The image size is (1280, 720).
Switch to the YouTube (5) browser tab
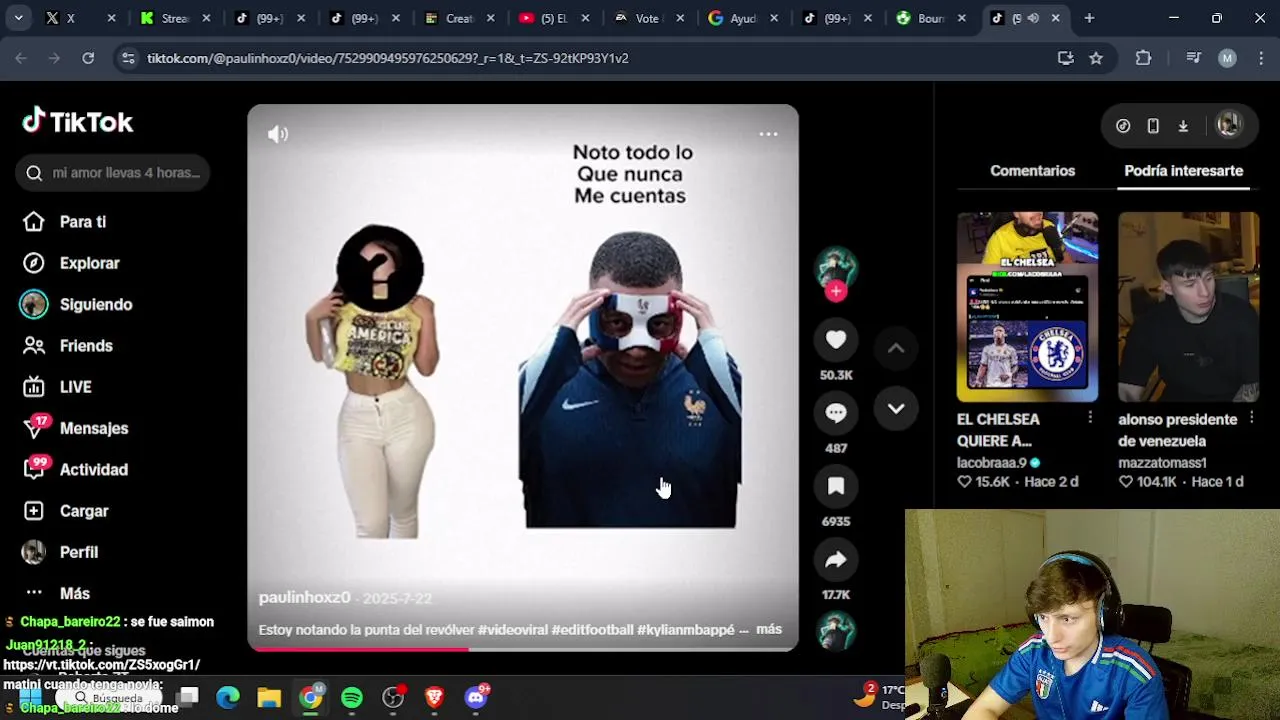[x=553, y=18]
